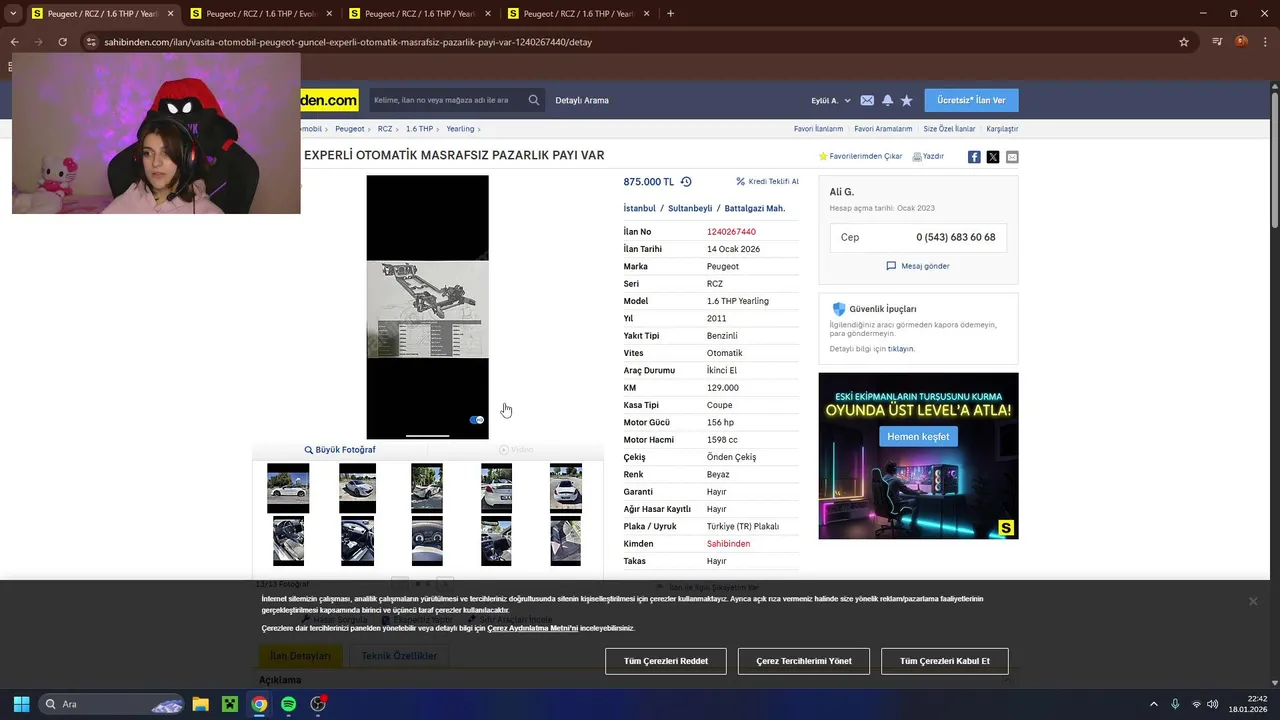Open Spotify from the taskbar
Viewport: 1280px width, 720px height.
288,704
